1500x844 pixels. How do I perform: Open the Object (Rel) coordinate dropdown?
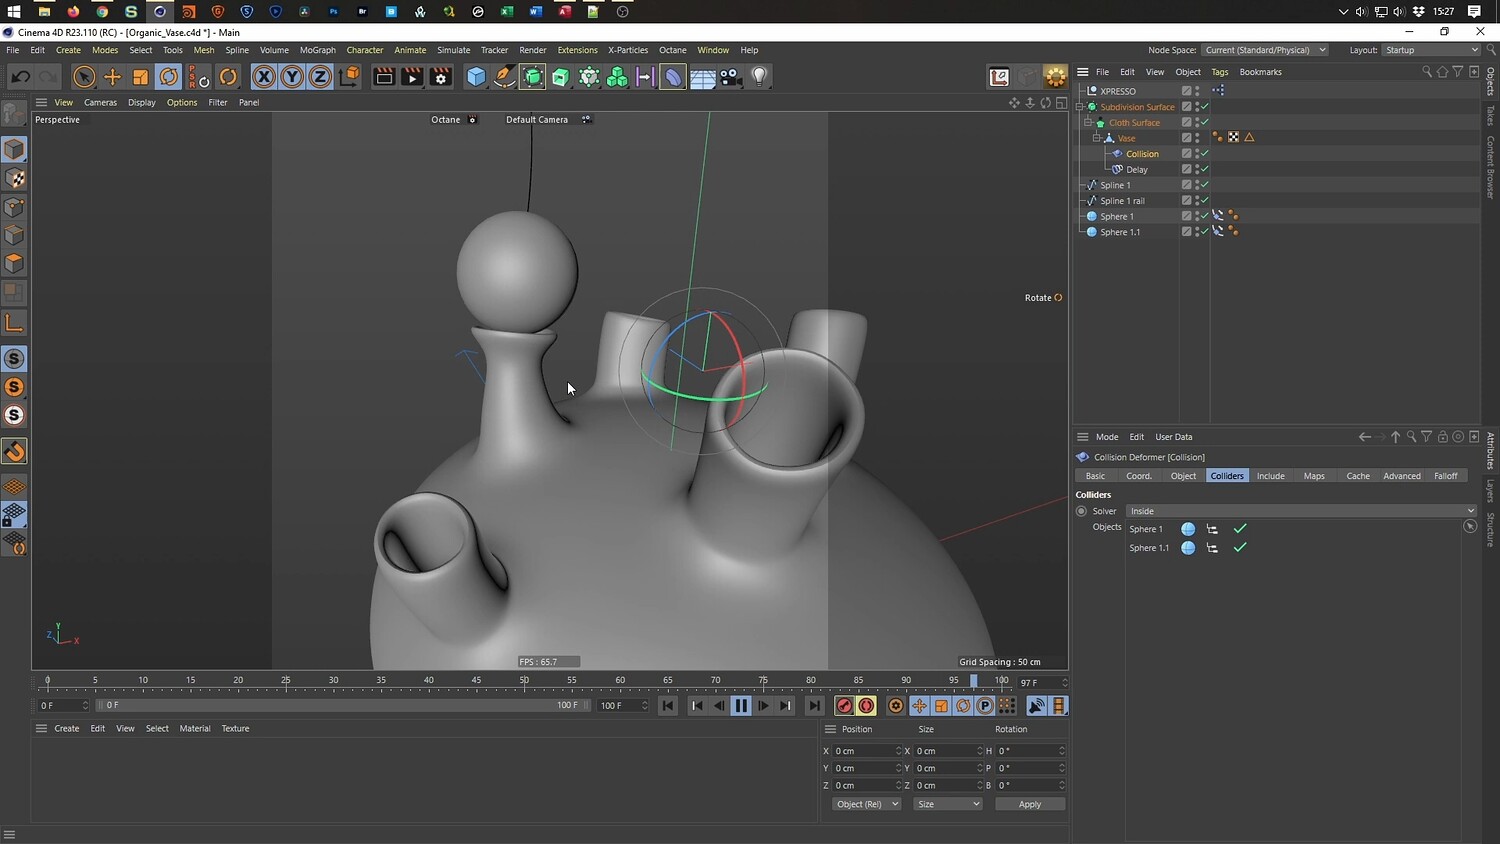(866, 804)
